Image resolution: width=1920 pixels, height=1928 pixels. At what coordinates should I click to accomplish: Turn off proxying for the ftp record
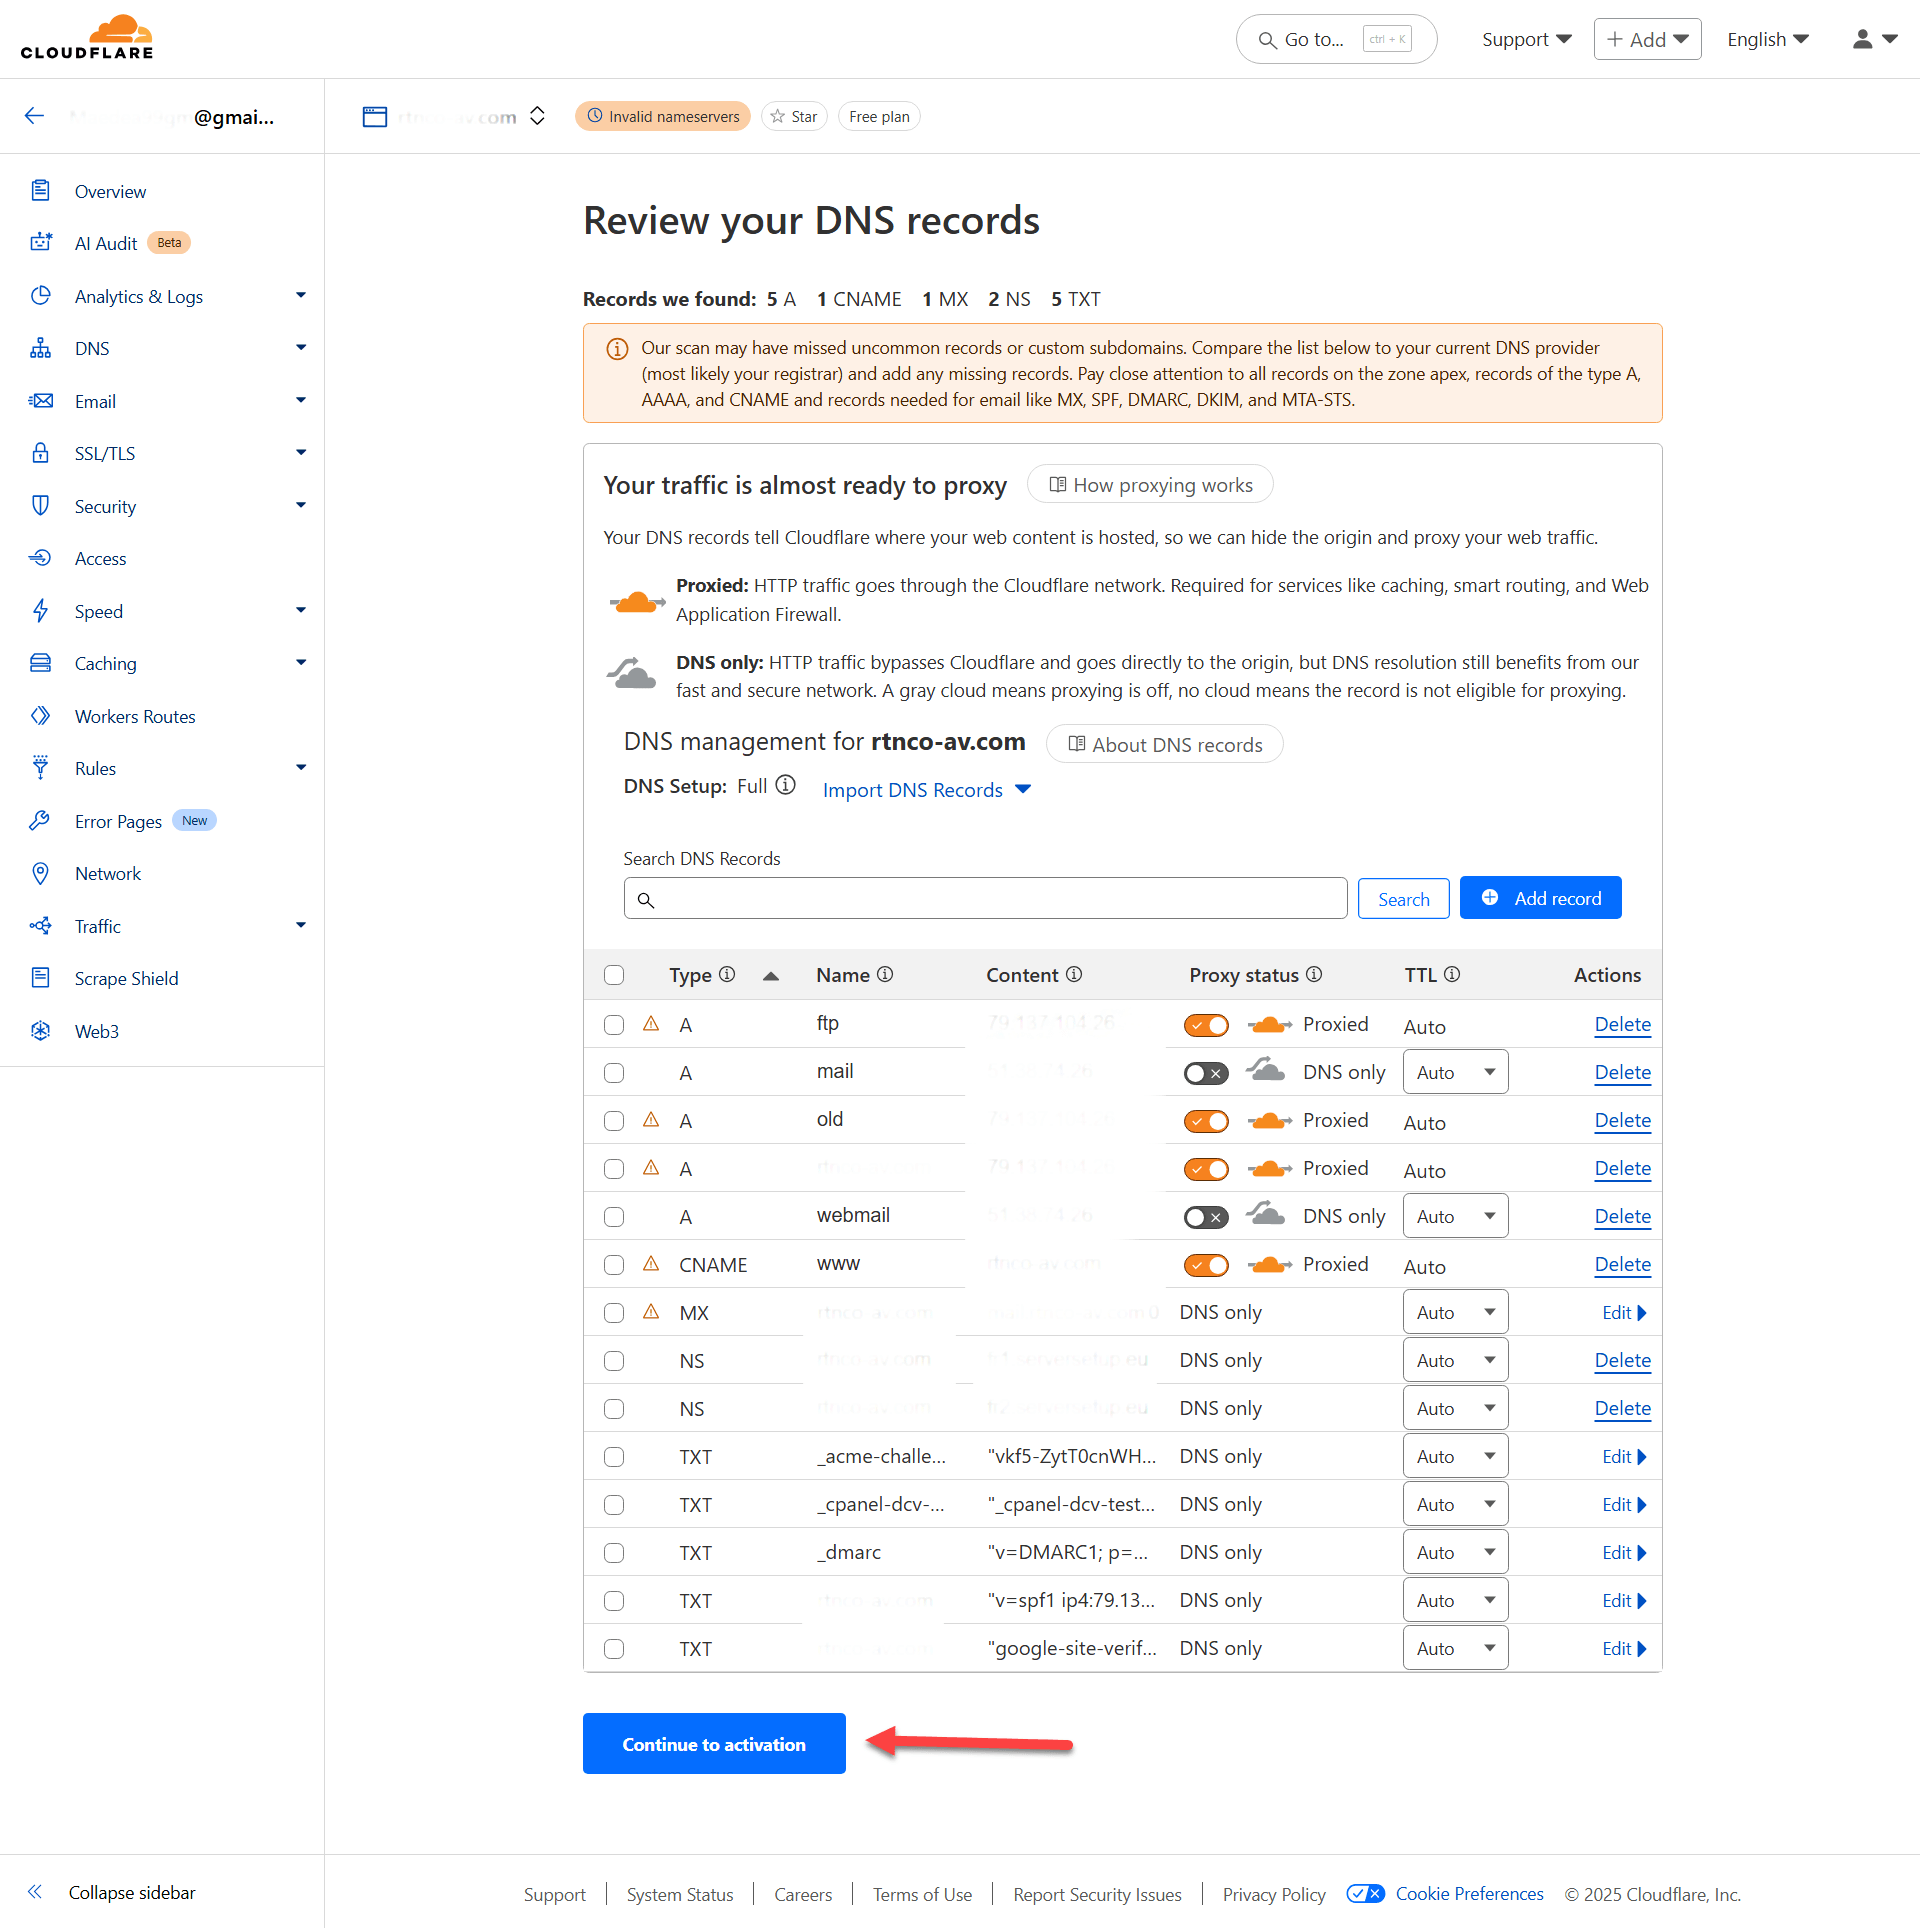click(x=1206, y=1025)
